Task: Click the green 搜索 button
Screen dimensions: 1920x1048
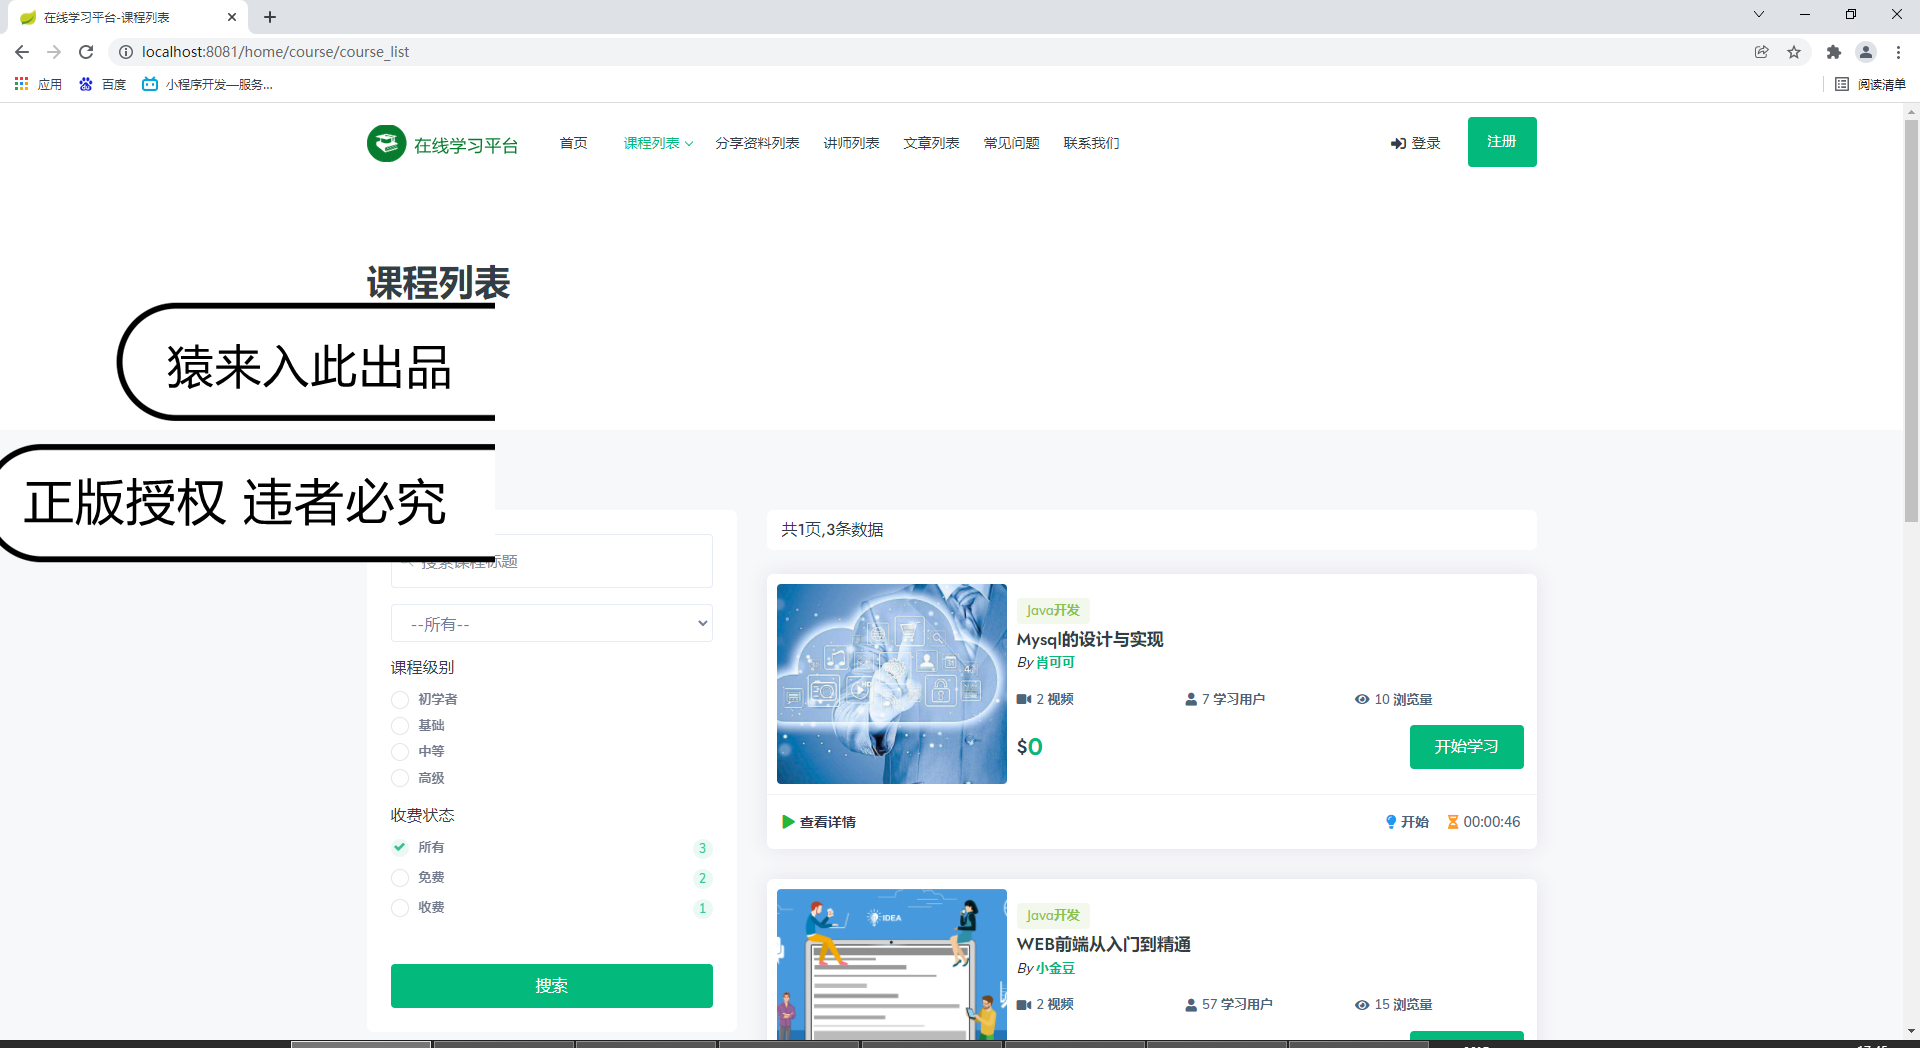Action: 552,986
